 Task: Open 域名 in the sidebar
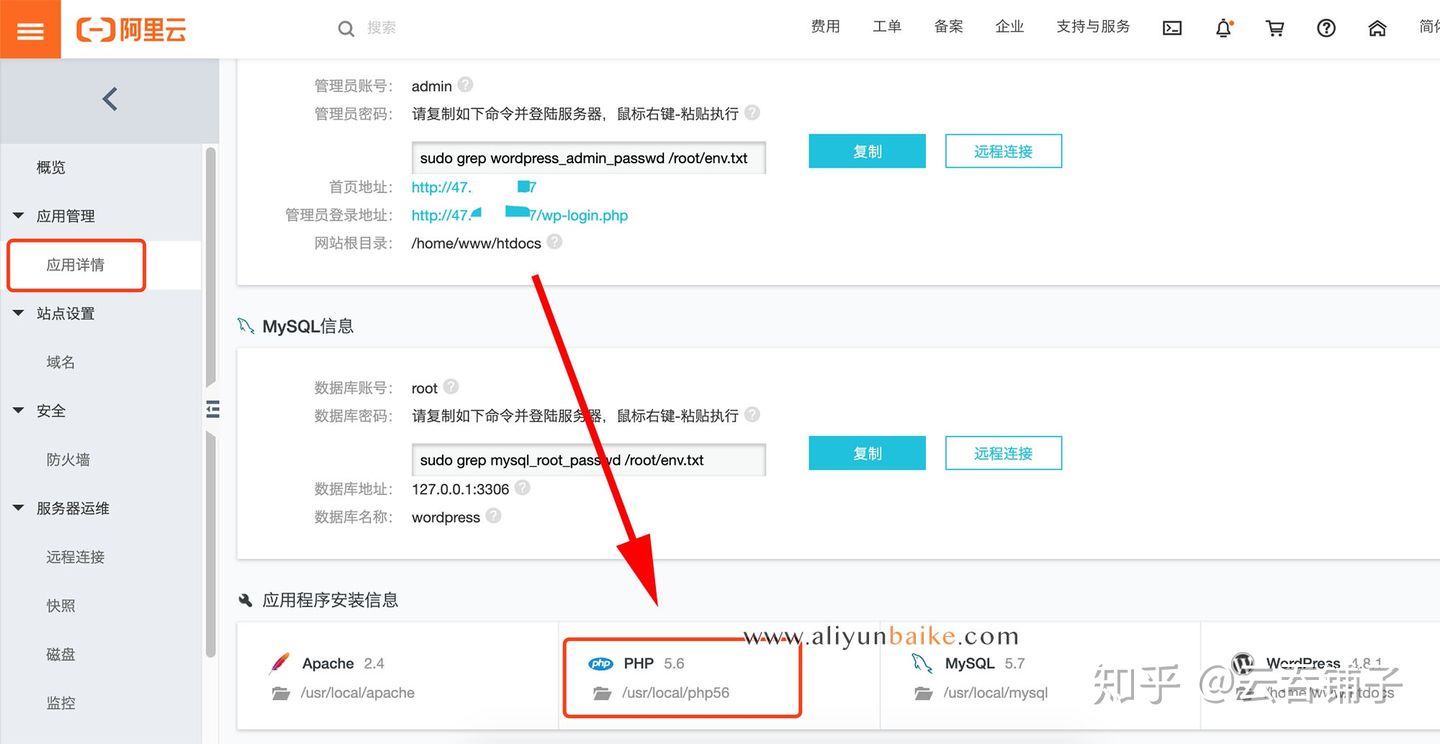pyautogui.click(x=61, y=362)
